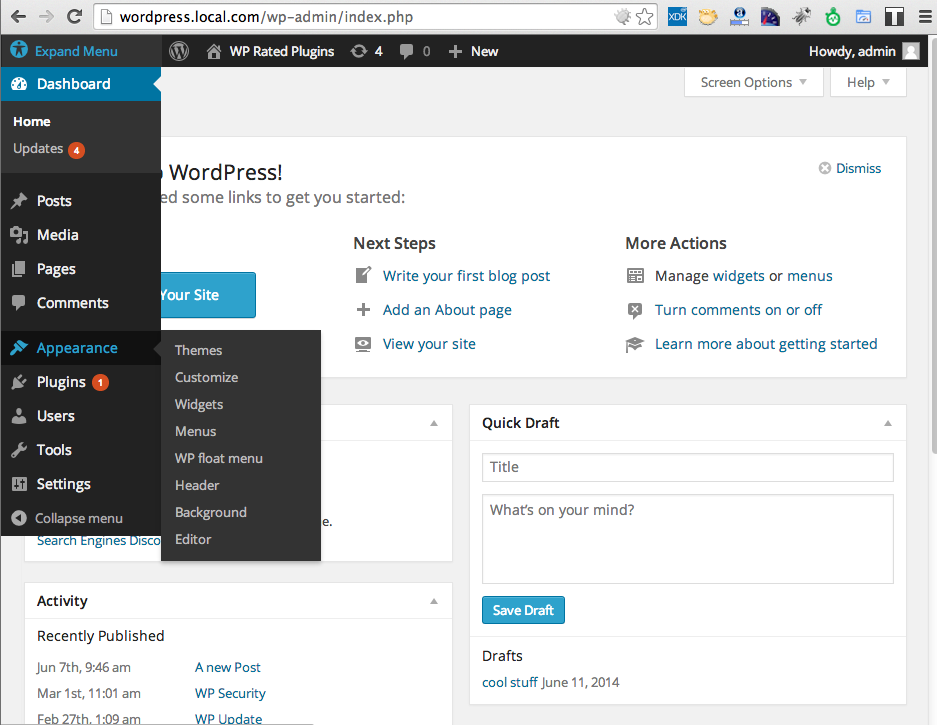Open Background in Appearance submenu
937x725 pixels.
(x=211, y=512)
